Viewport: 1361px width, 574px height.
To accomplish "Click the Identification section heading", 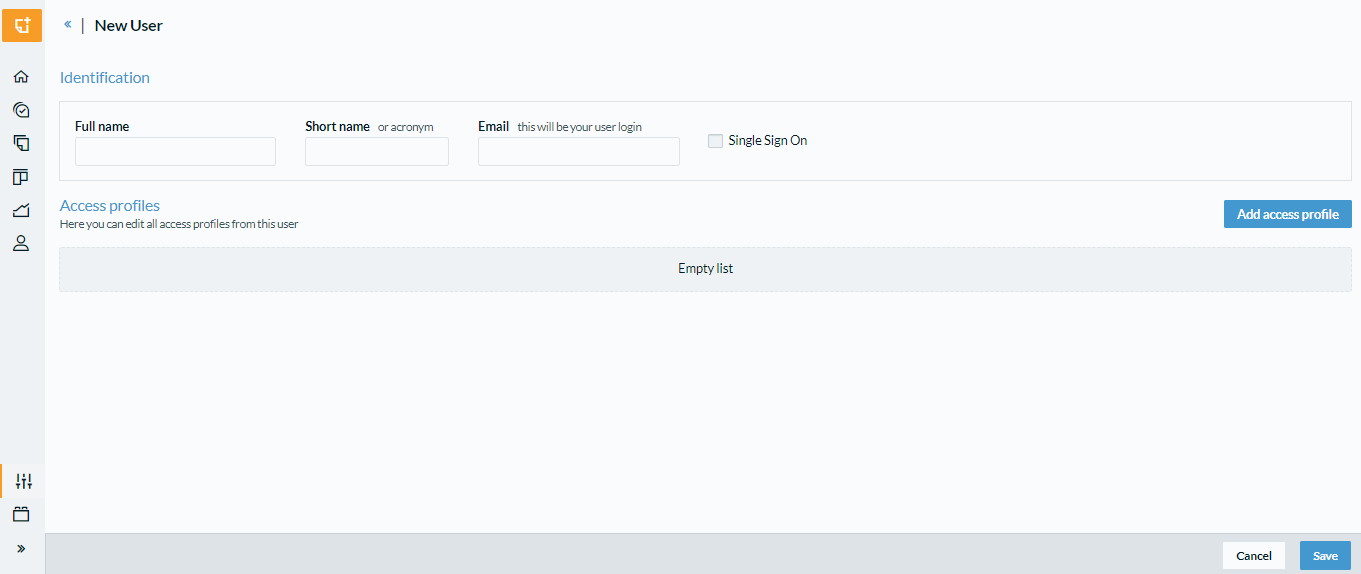I will 105,77.
